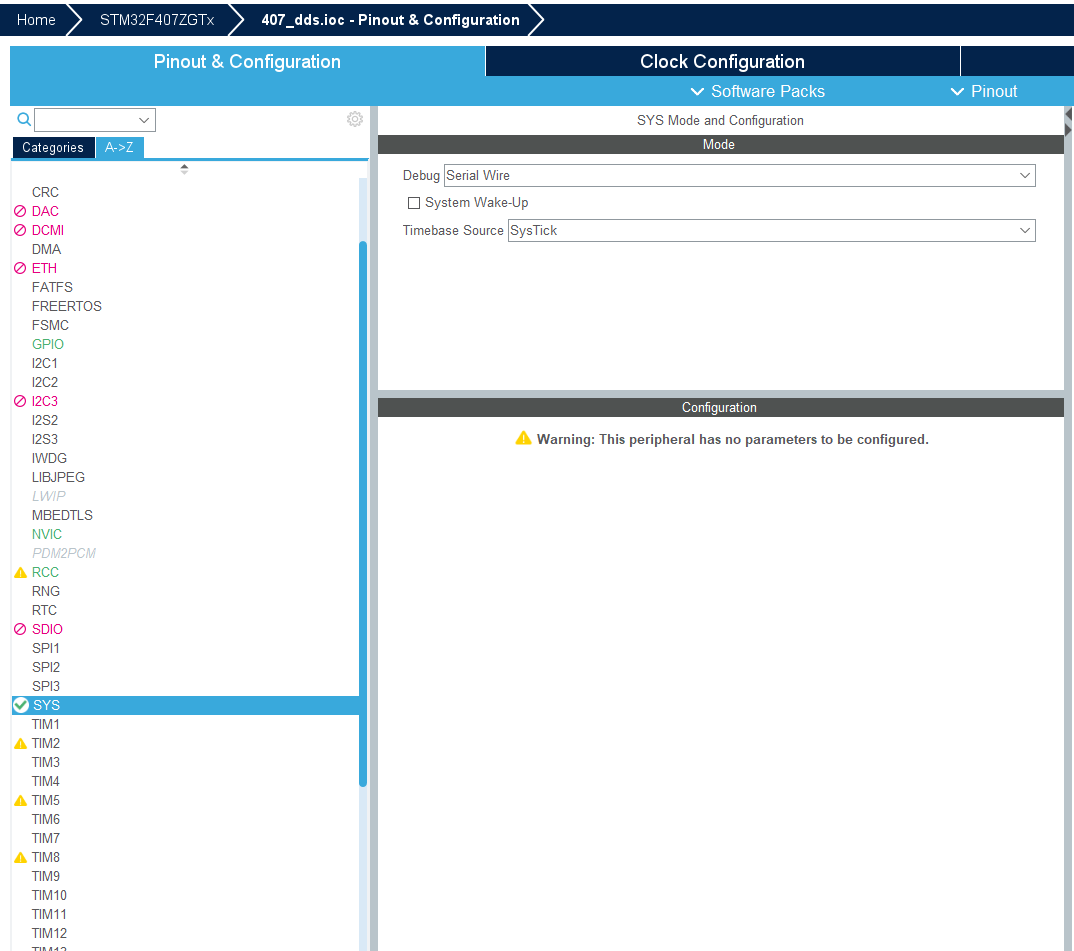Select the TIM10 timer
The image size is (1074, 951).
click(49, 896)
